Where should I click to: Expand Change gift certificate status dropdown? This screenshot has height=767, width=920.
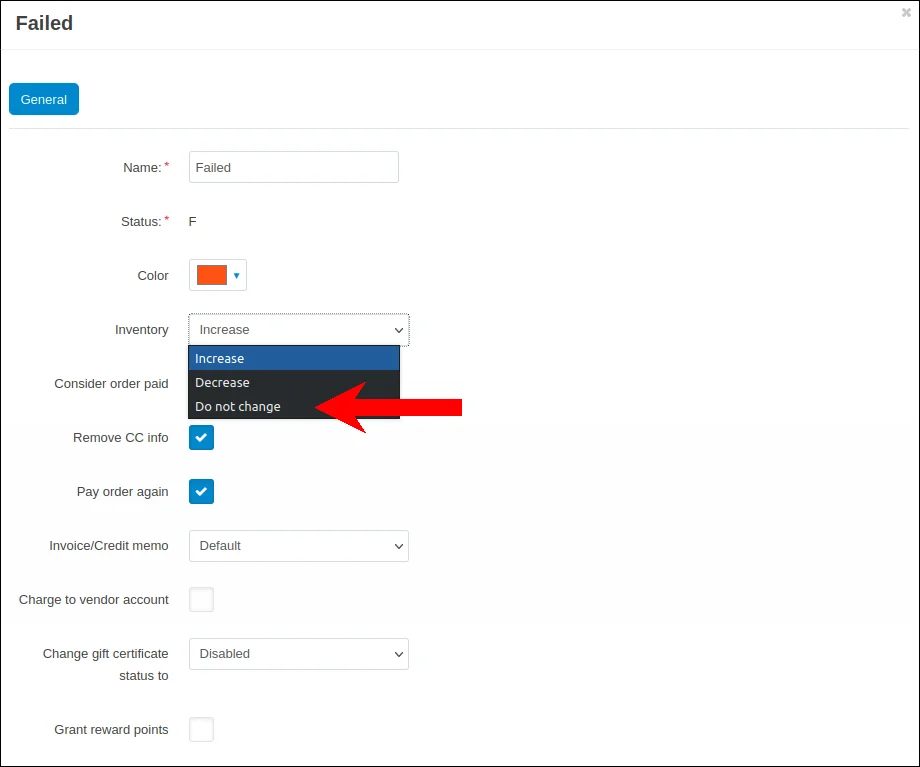click(x=298, y=654)
